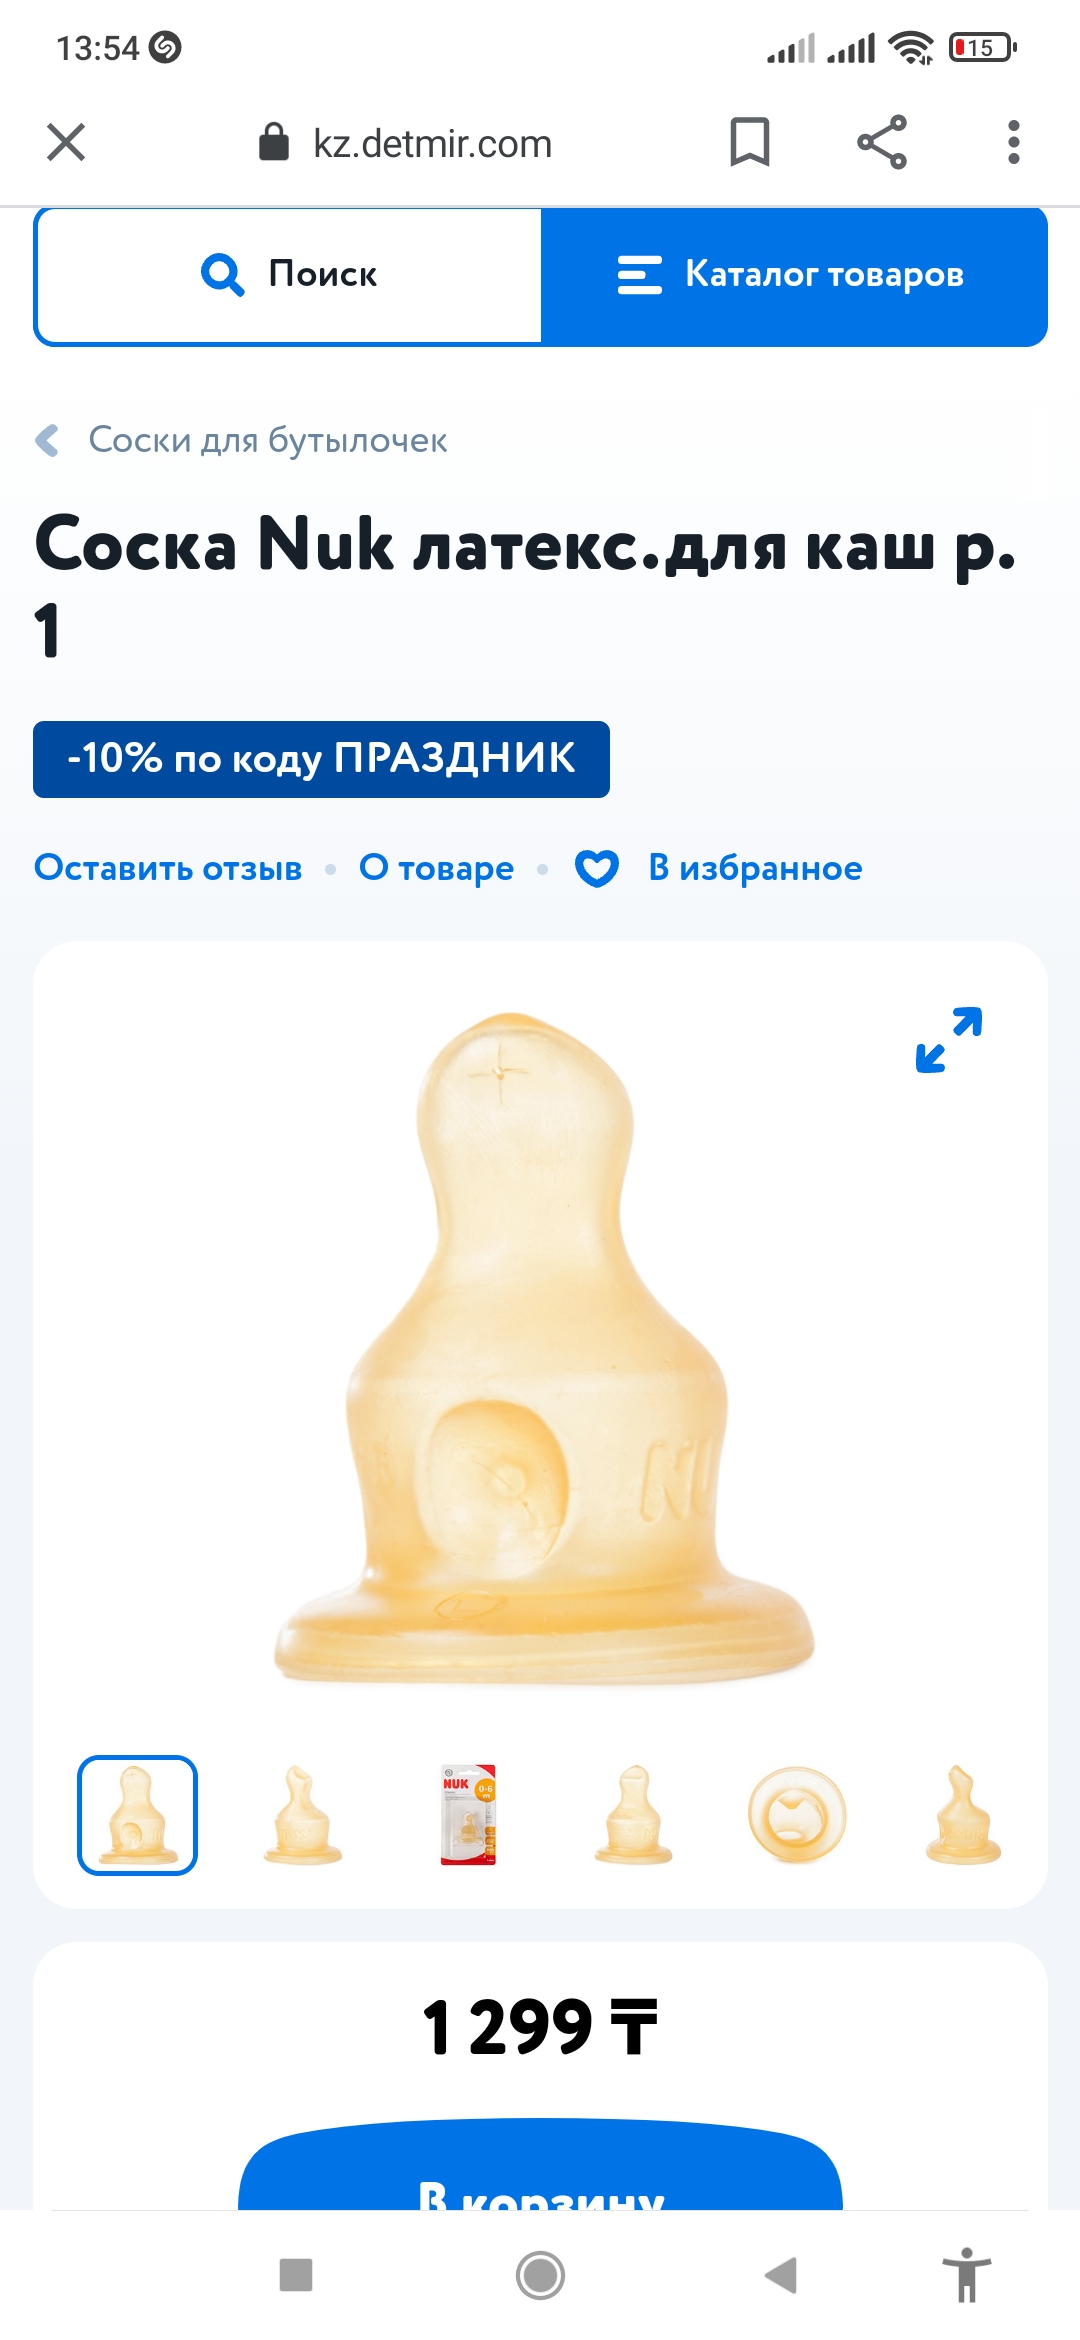Open the three-dot browser menu
The height and width of the screenshot is (2340, 1080).
tap(1014, 142)
